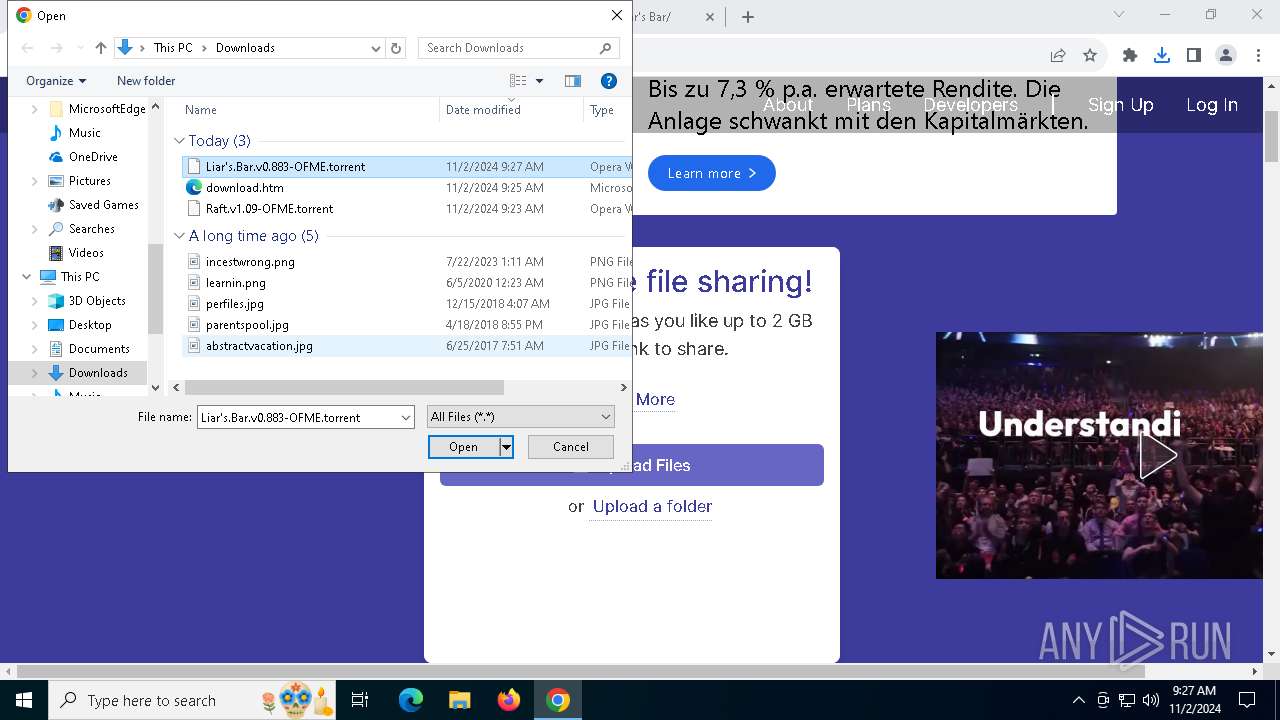The width and height of the screenshot is (1280, 720).
Task: Select Liar's.Bar.v0.883-OFME.torrent file
Action: coord(285,167)
